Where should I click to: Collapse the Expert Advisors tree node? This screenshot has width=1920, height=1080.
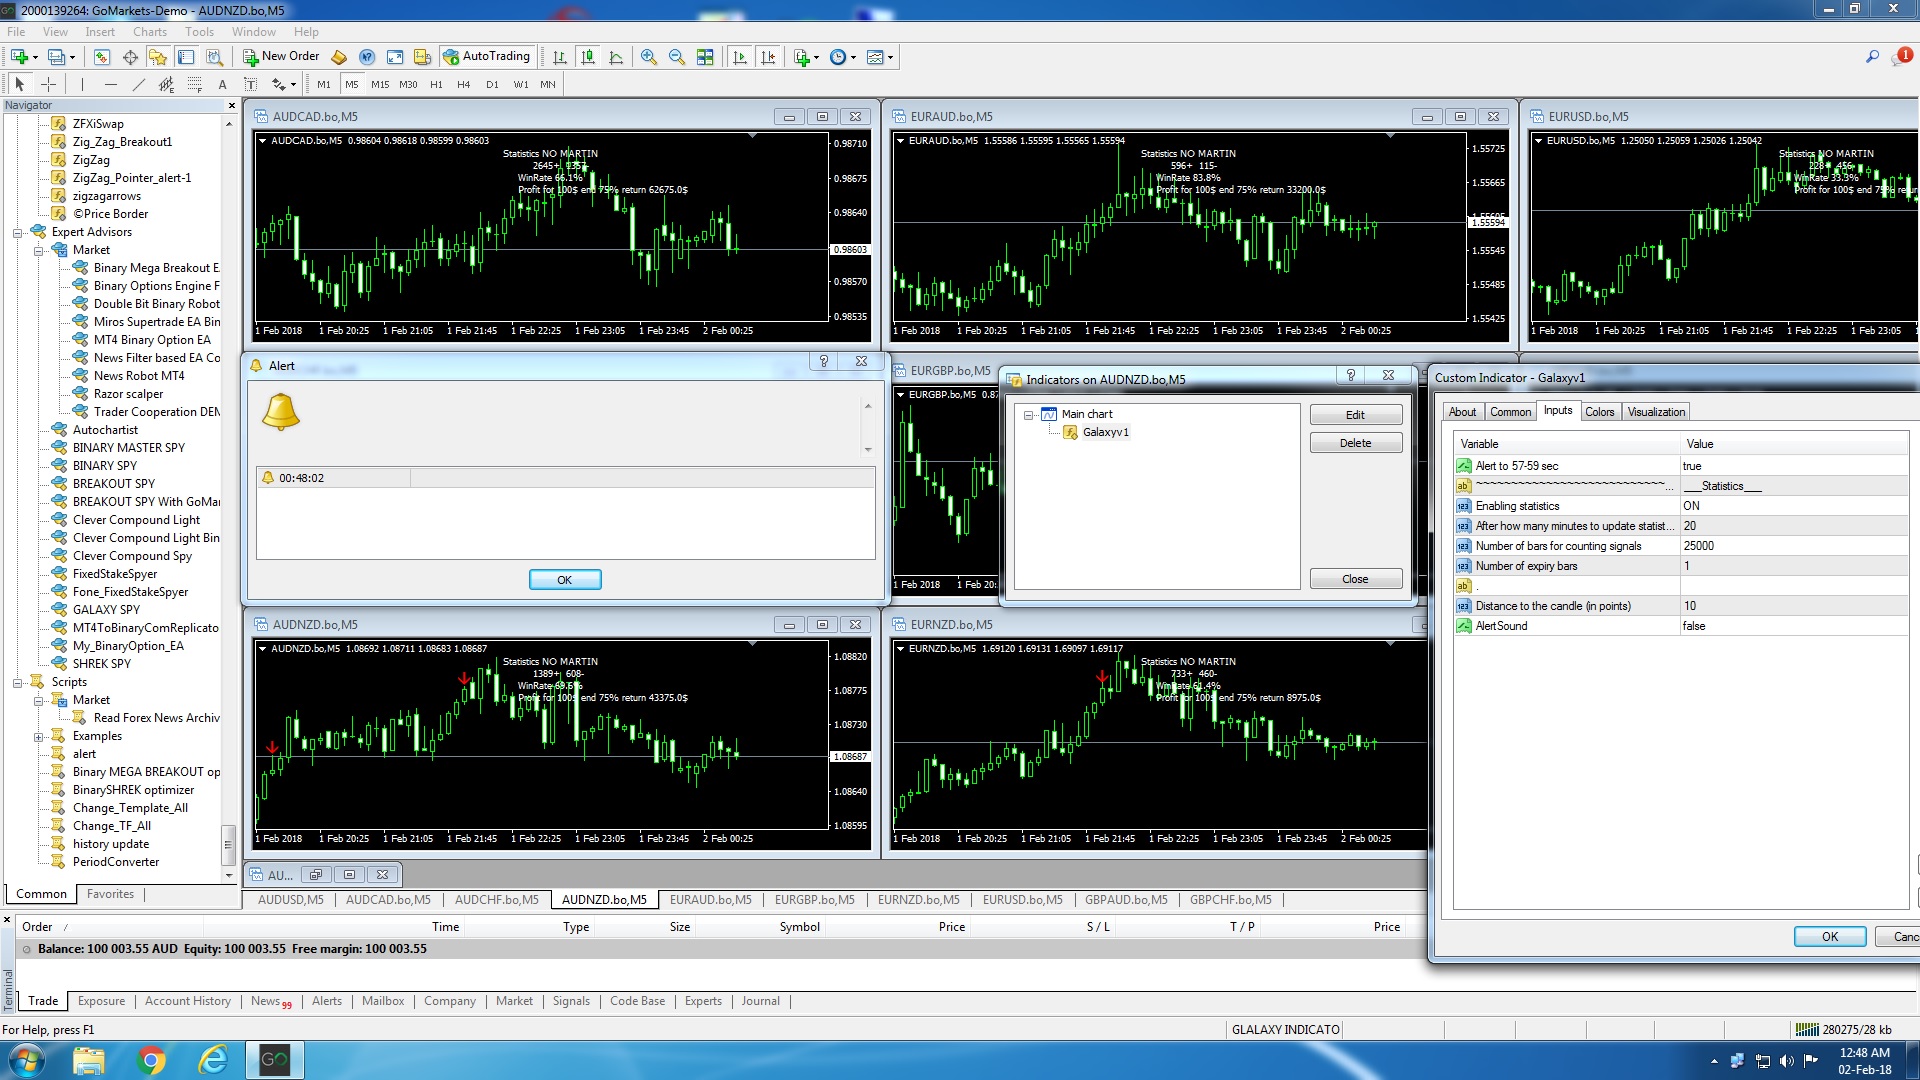click(17, 232)
